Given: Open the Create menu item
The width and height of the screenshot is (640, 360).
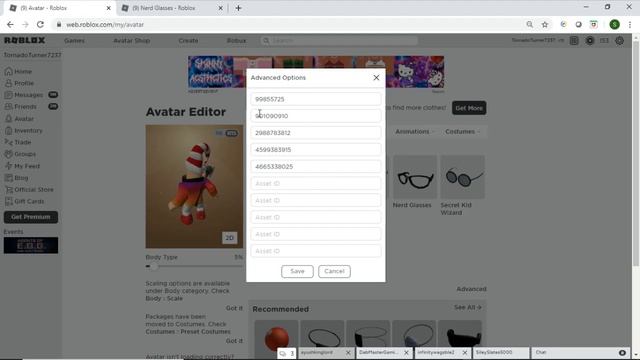Looking at the screenshot, I should point(188,41).
